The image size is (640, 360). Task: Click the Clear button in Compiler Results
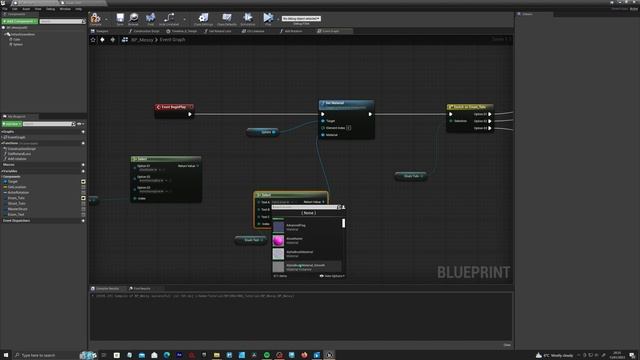[507, 345]
